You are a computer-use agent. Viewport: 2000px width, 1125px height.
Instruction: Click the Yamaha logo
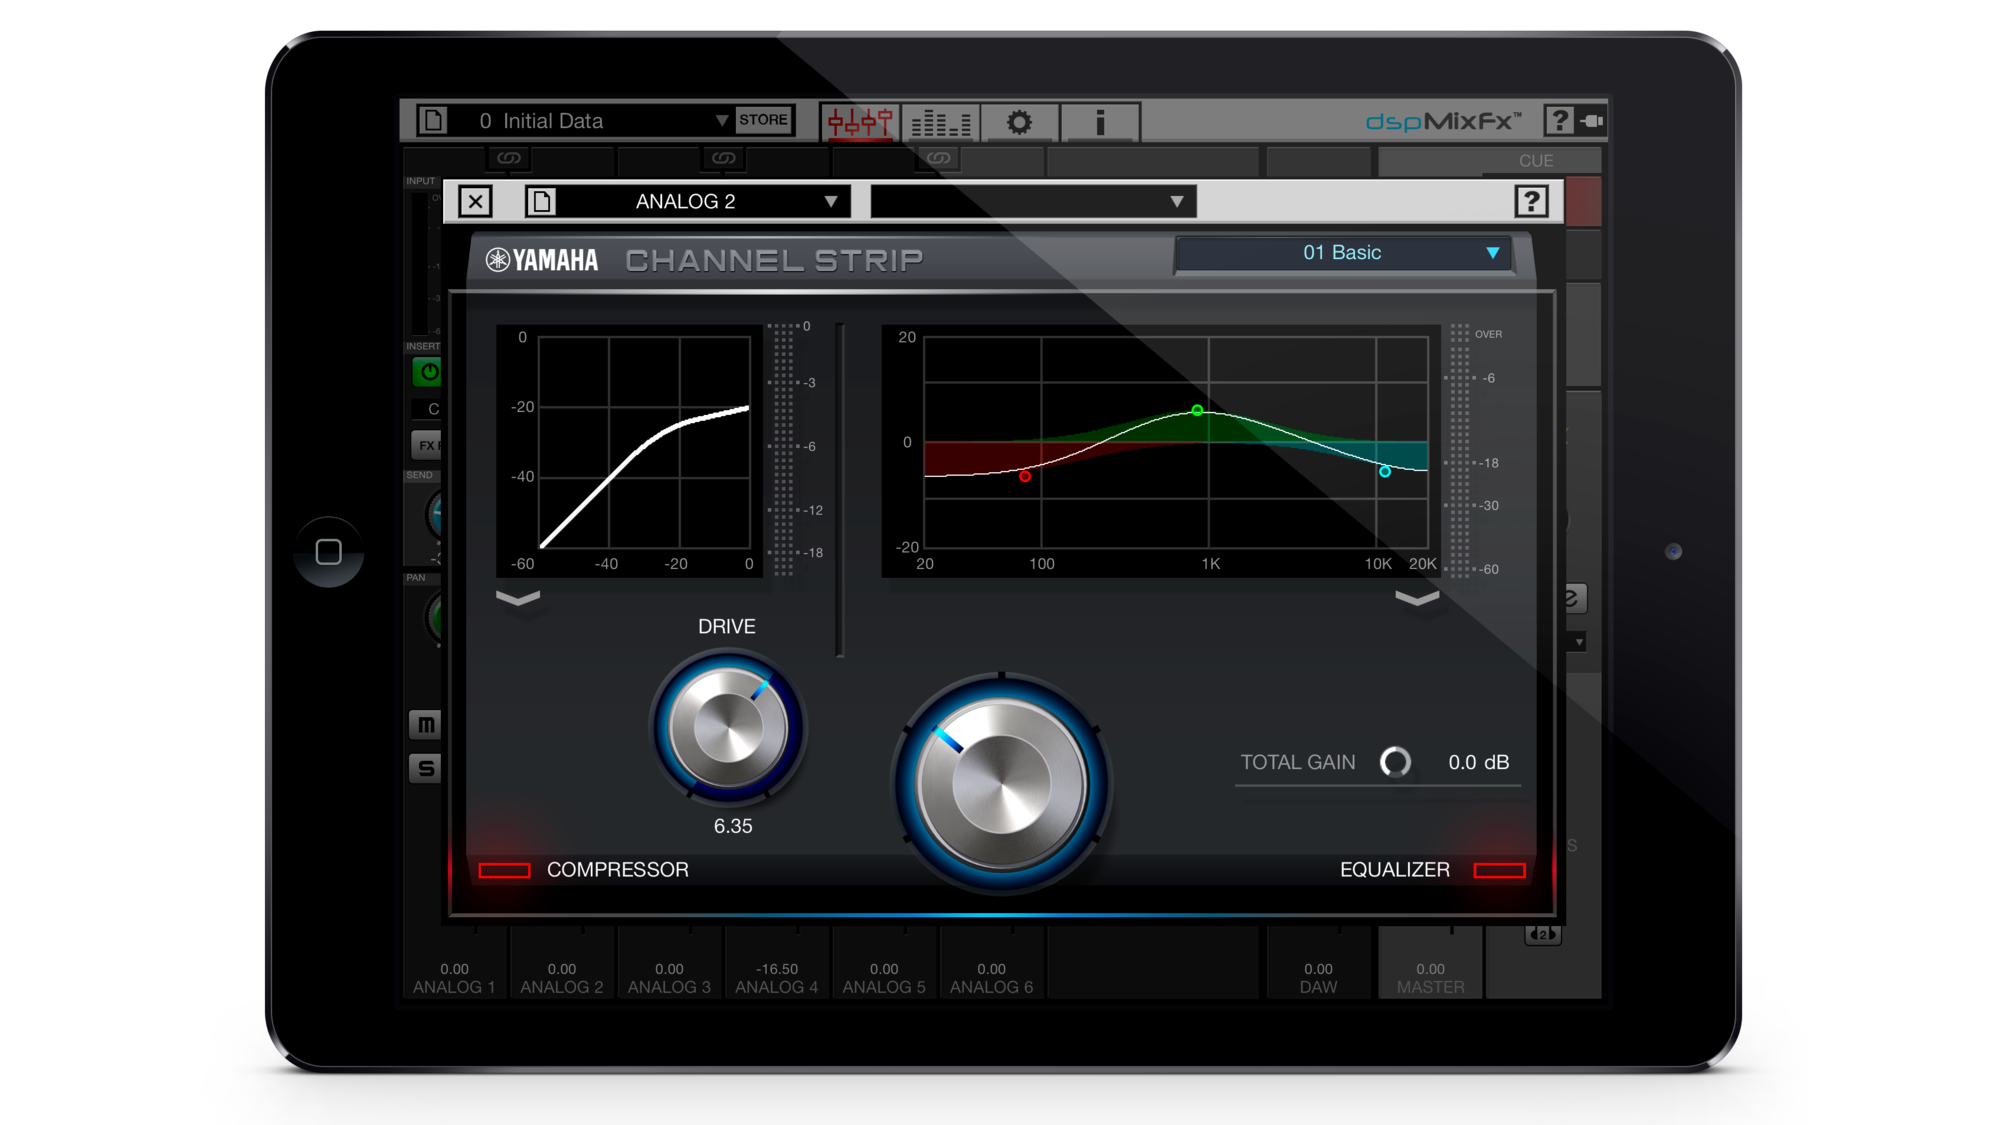tap(542, 260)
